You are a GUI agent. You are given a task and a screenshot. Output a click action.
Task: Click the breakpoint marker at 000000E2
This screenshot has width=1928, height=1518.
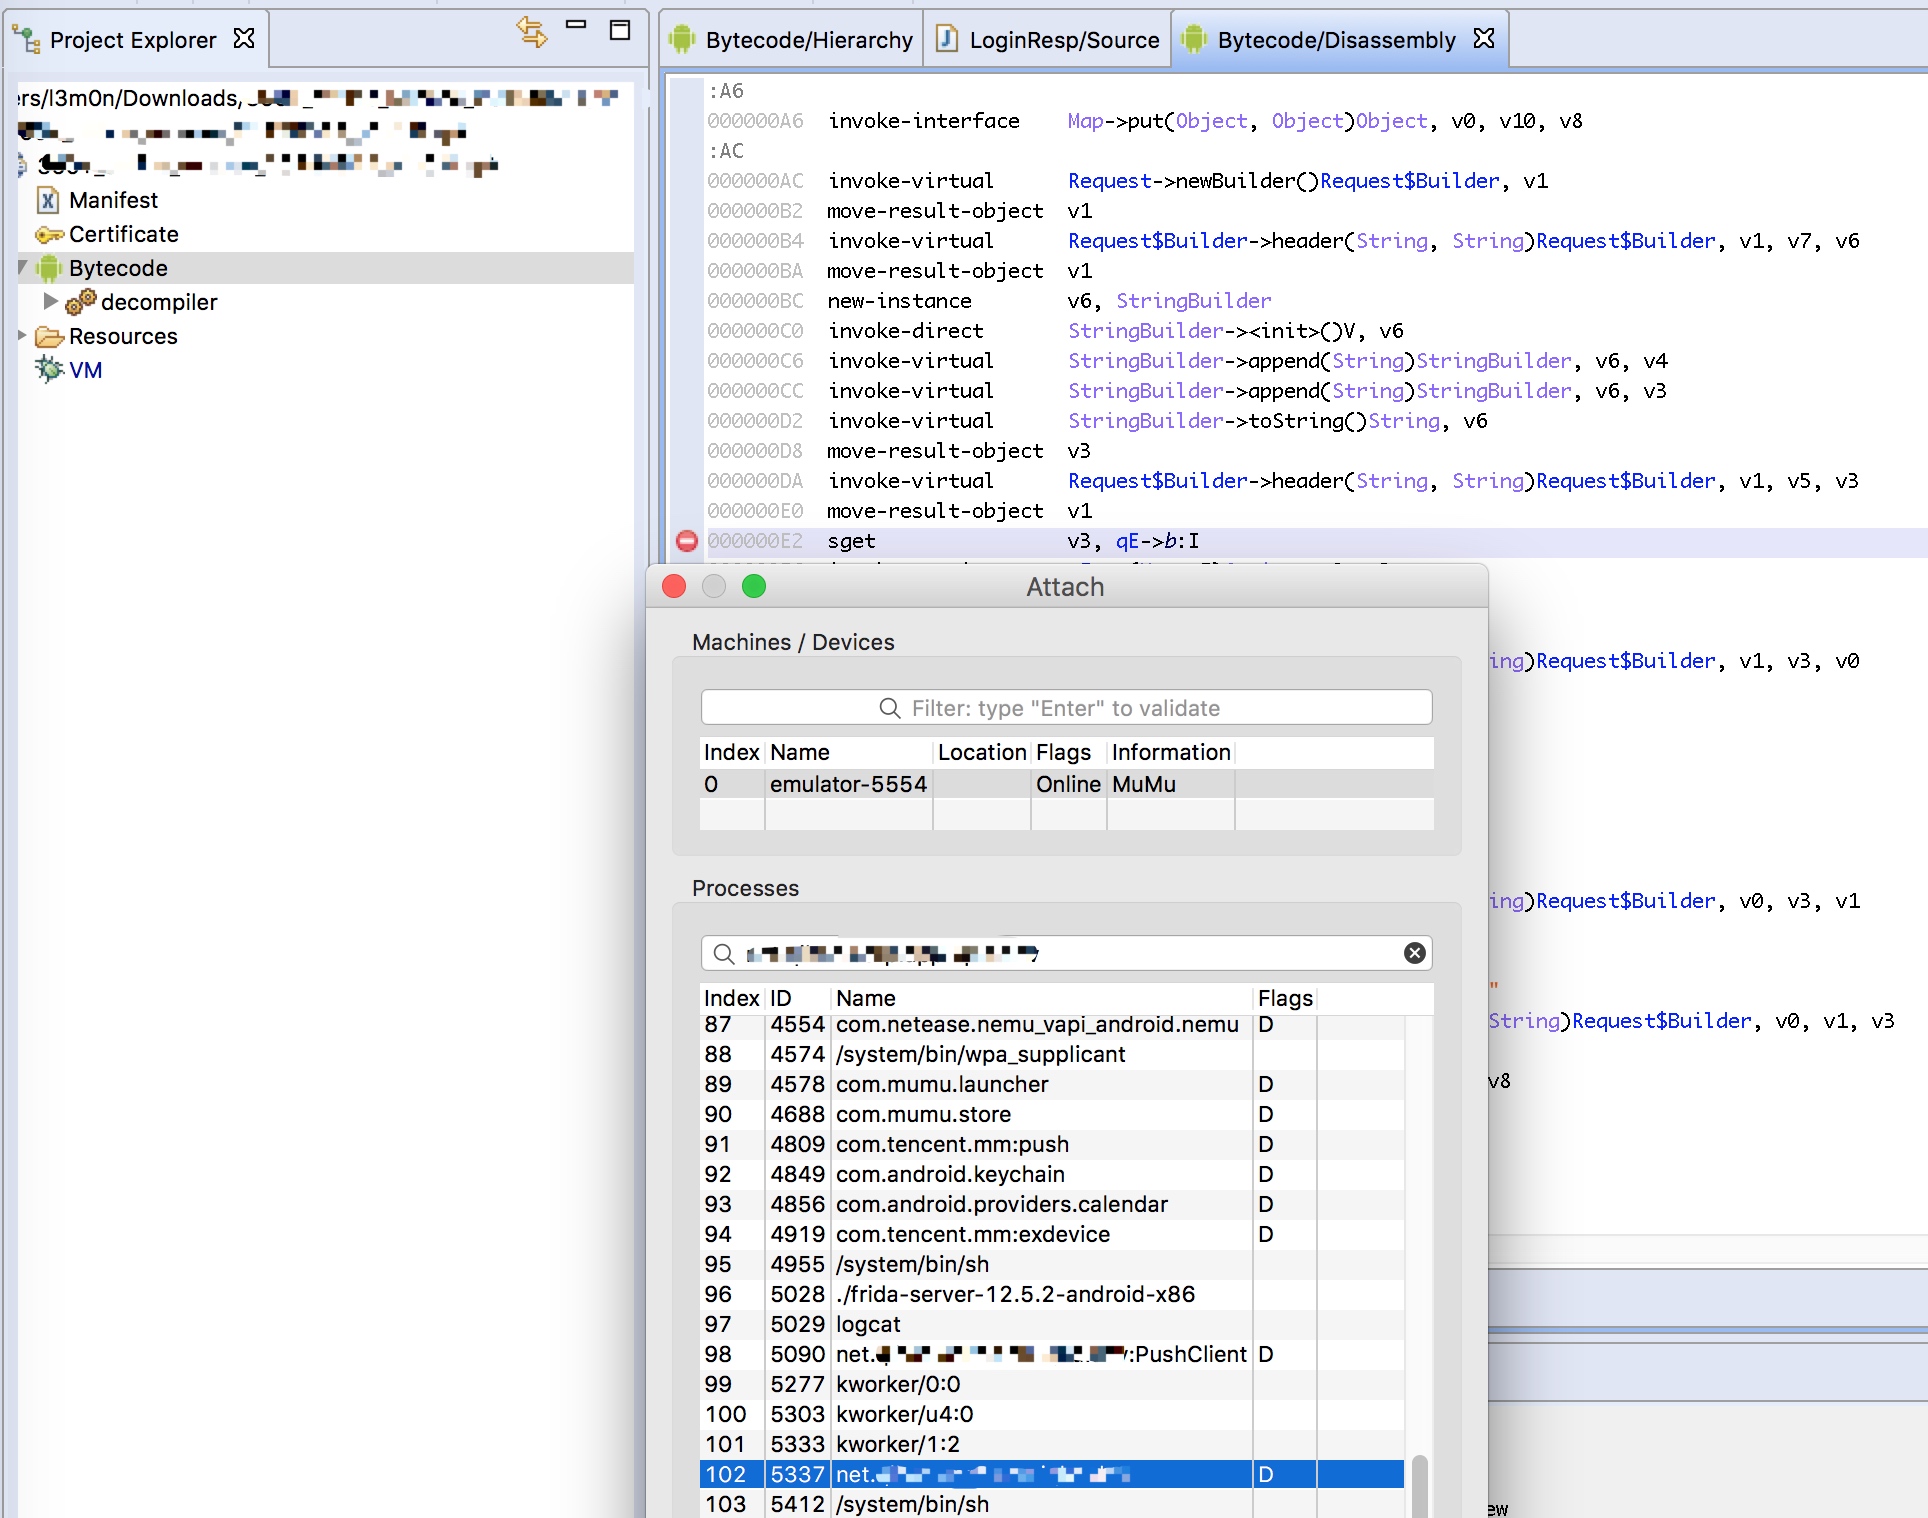pyautogui.click(x=687, y=541)
